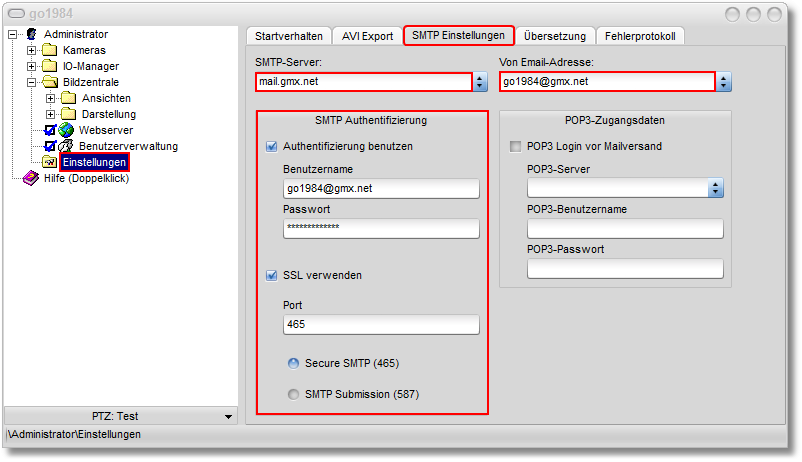Click the Webserver globe icon

[x=66, y=130]
